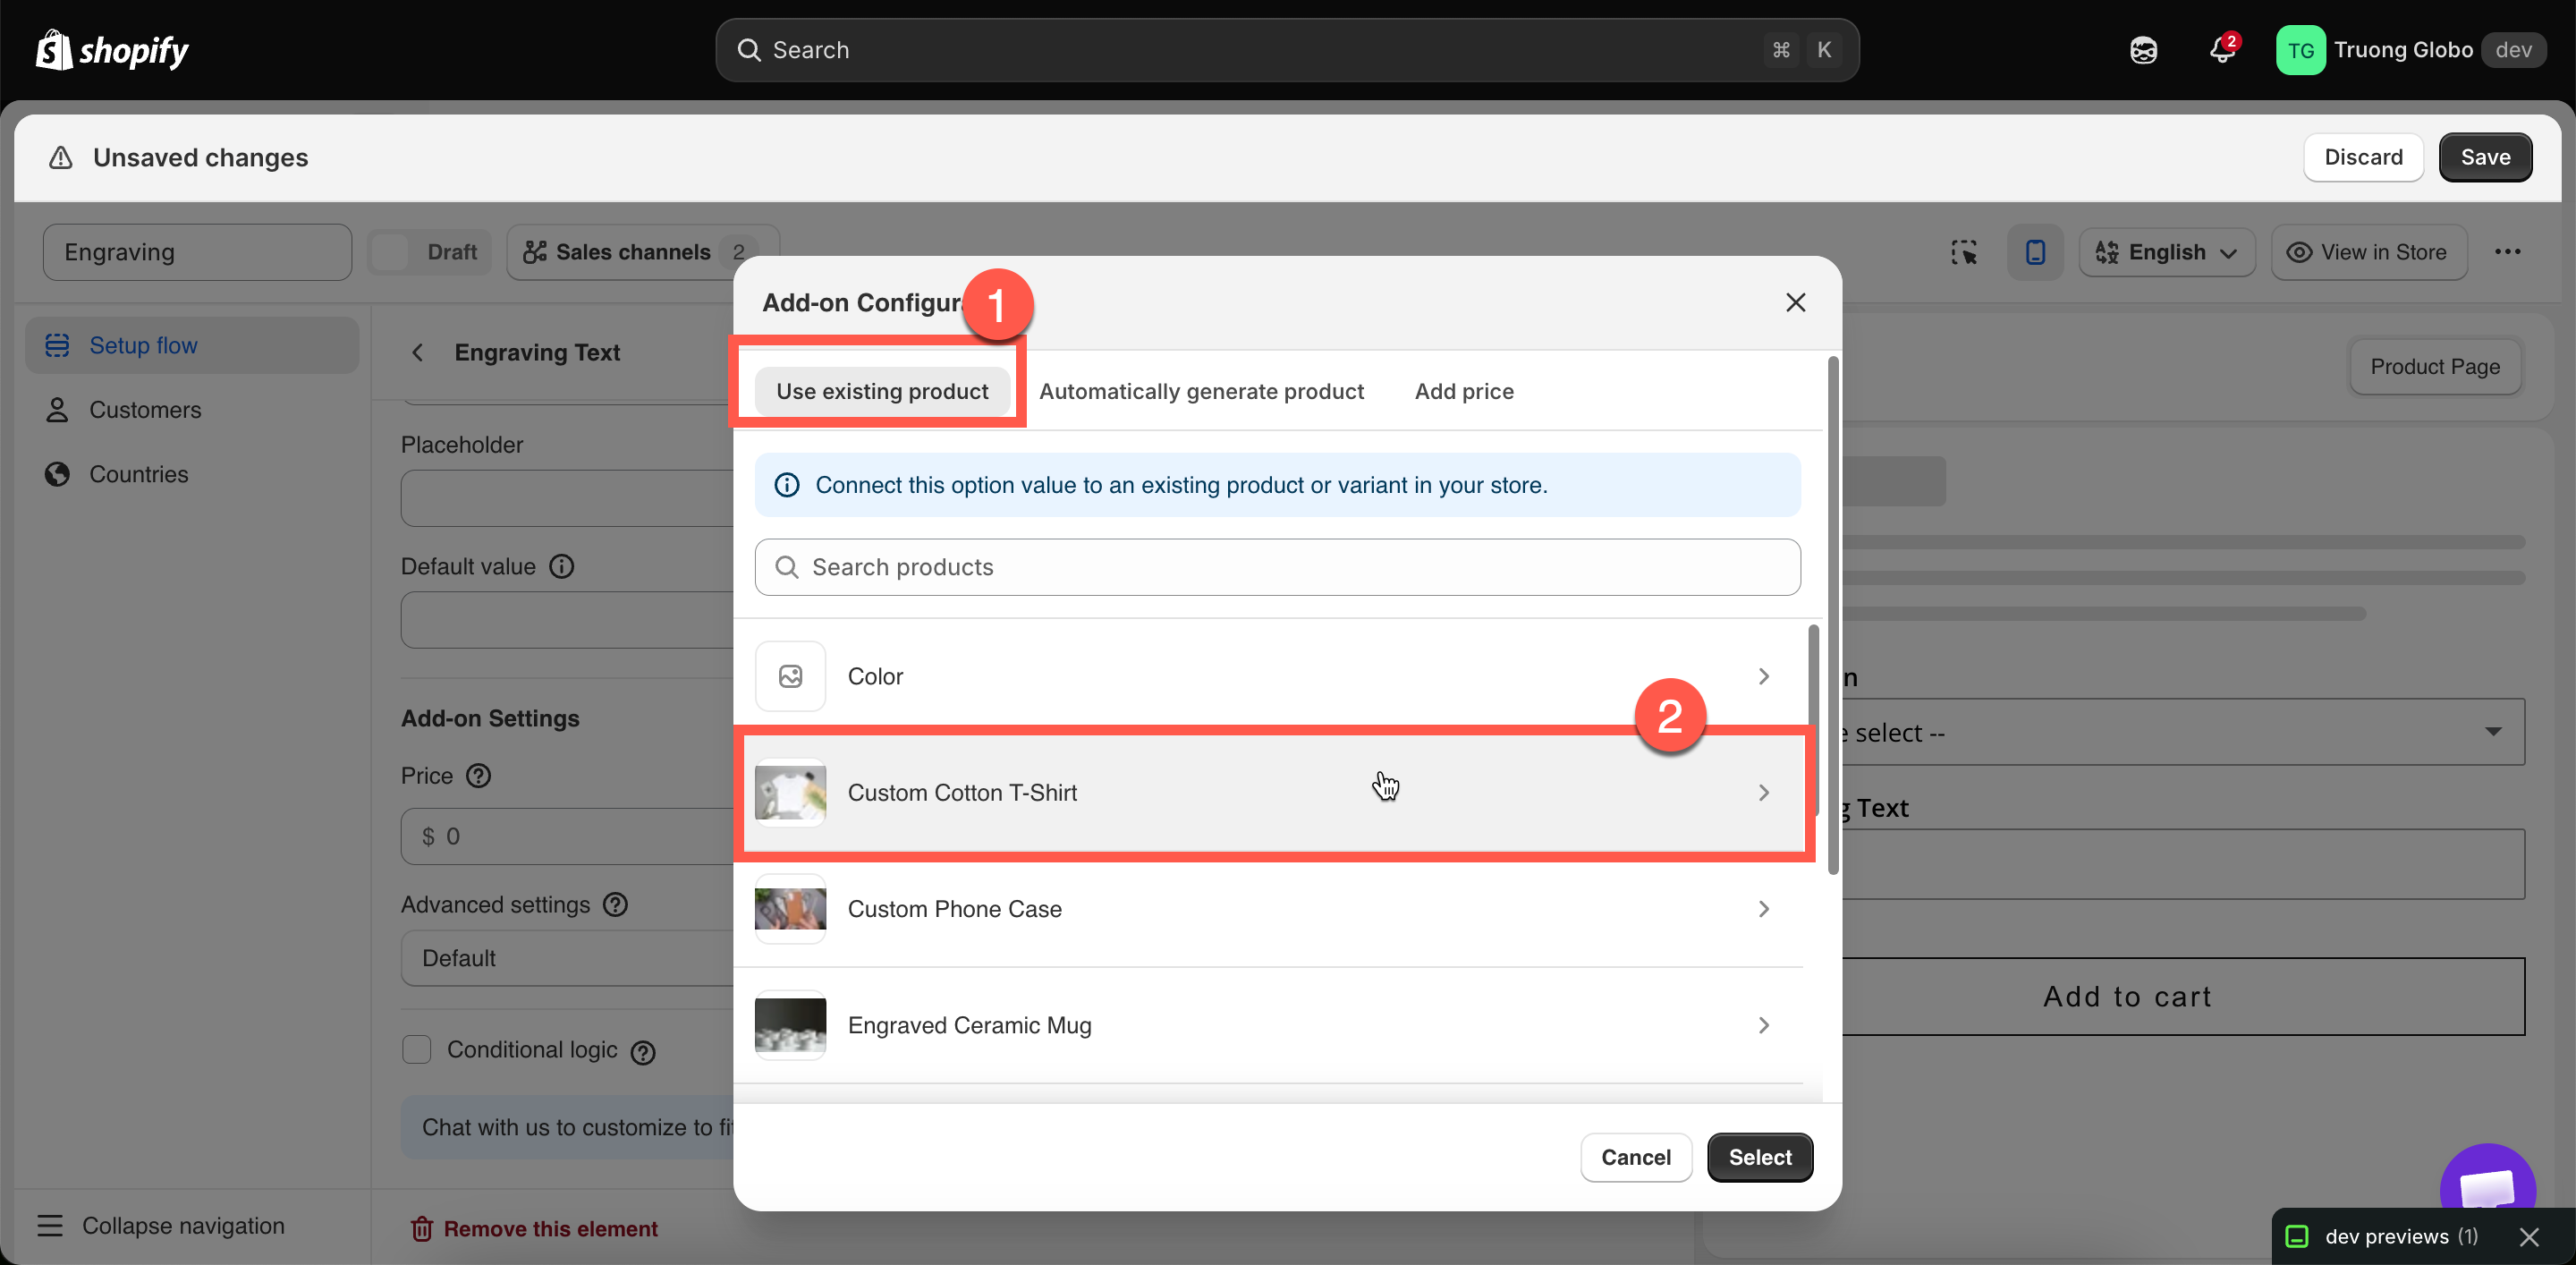Switch to the Add price tab
The image size is (2576, 1265).
tap(1463, 391)
